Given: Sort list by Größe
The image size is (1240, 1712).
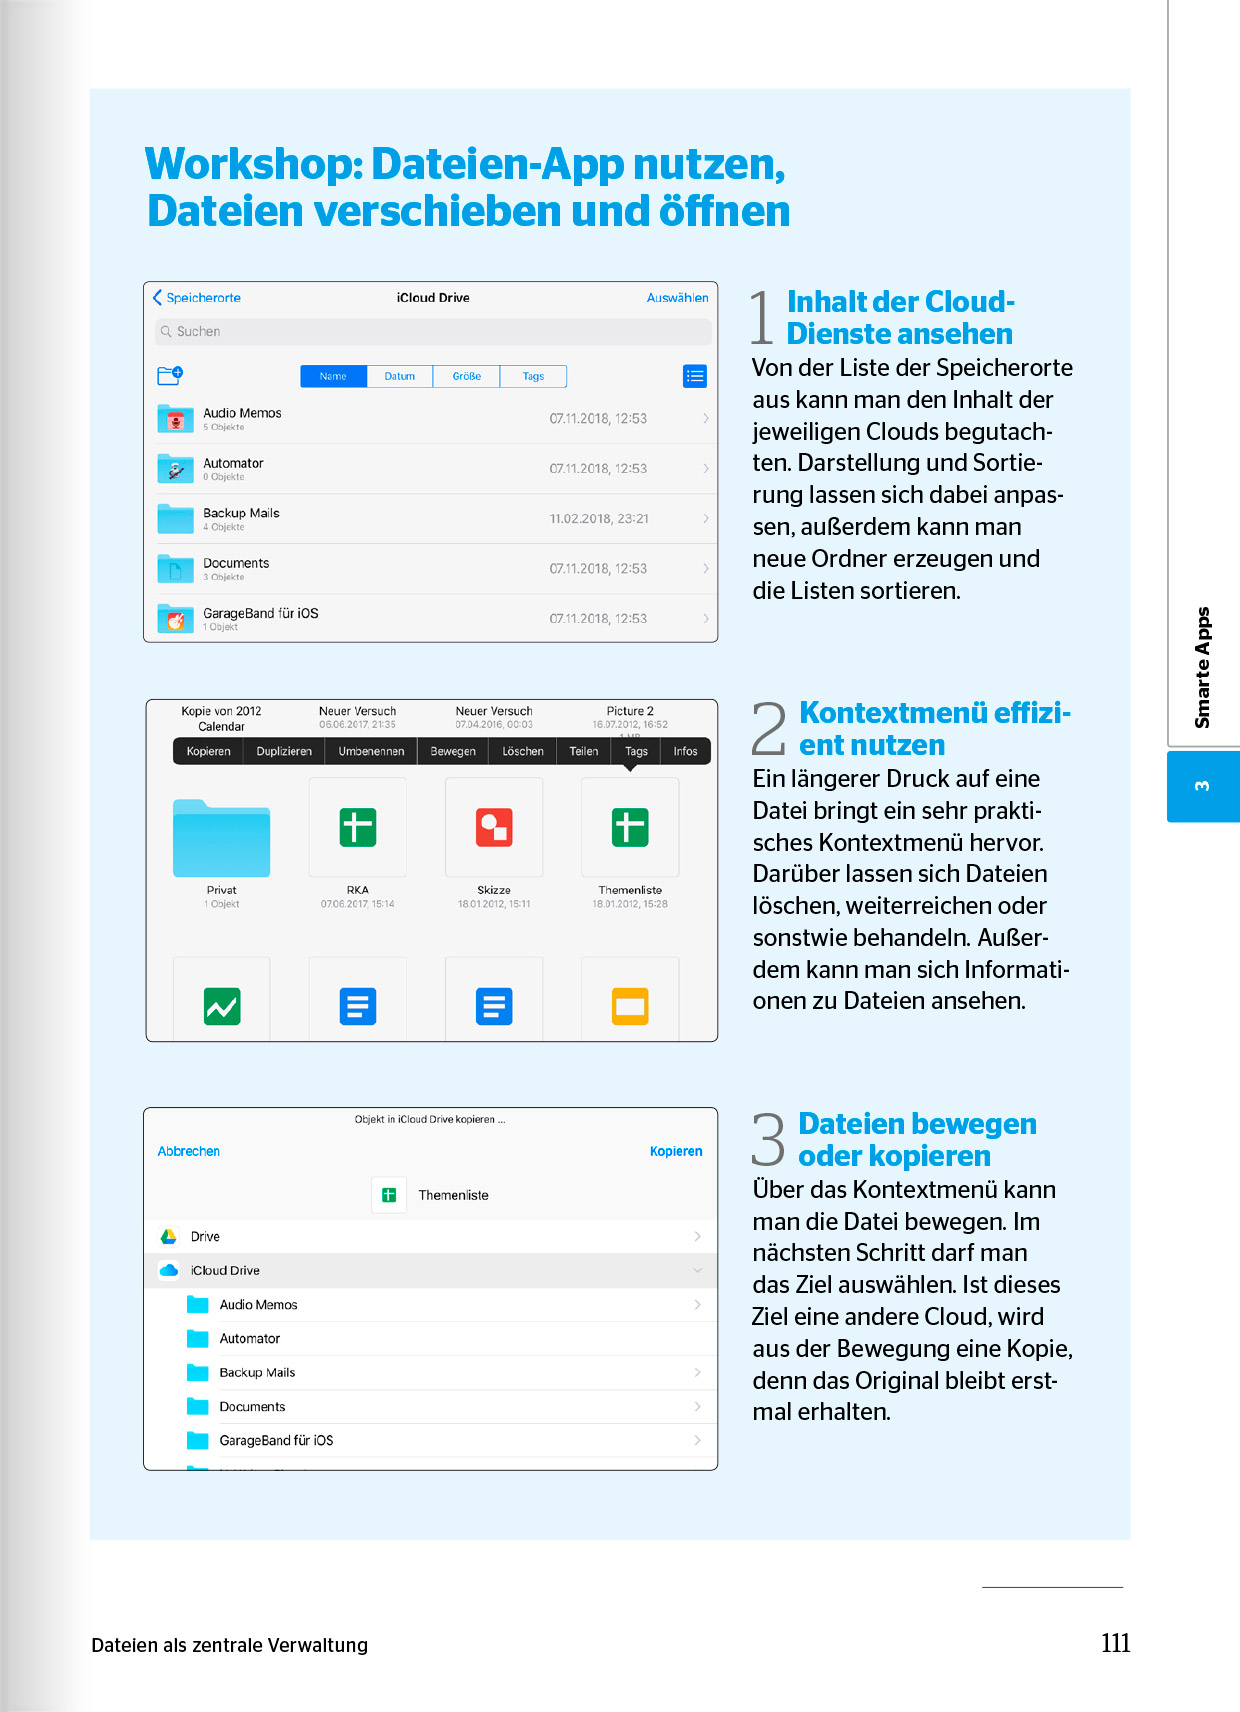Looking at the screenshot, I should 466,376.
